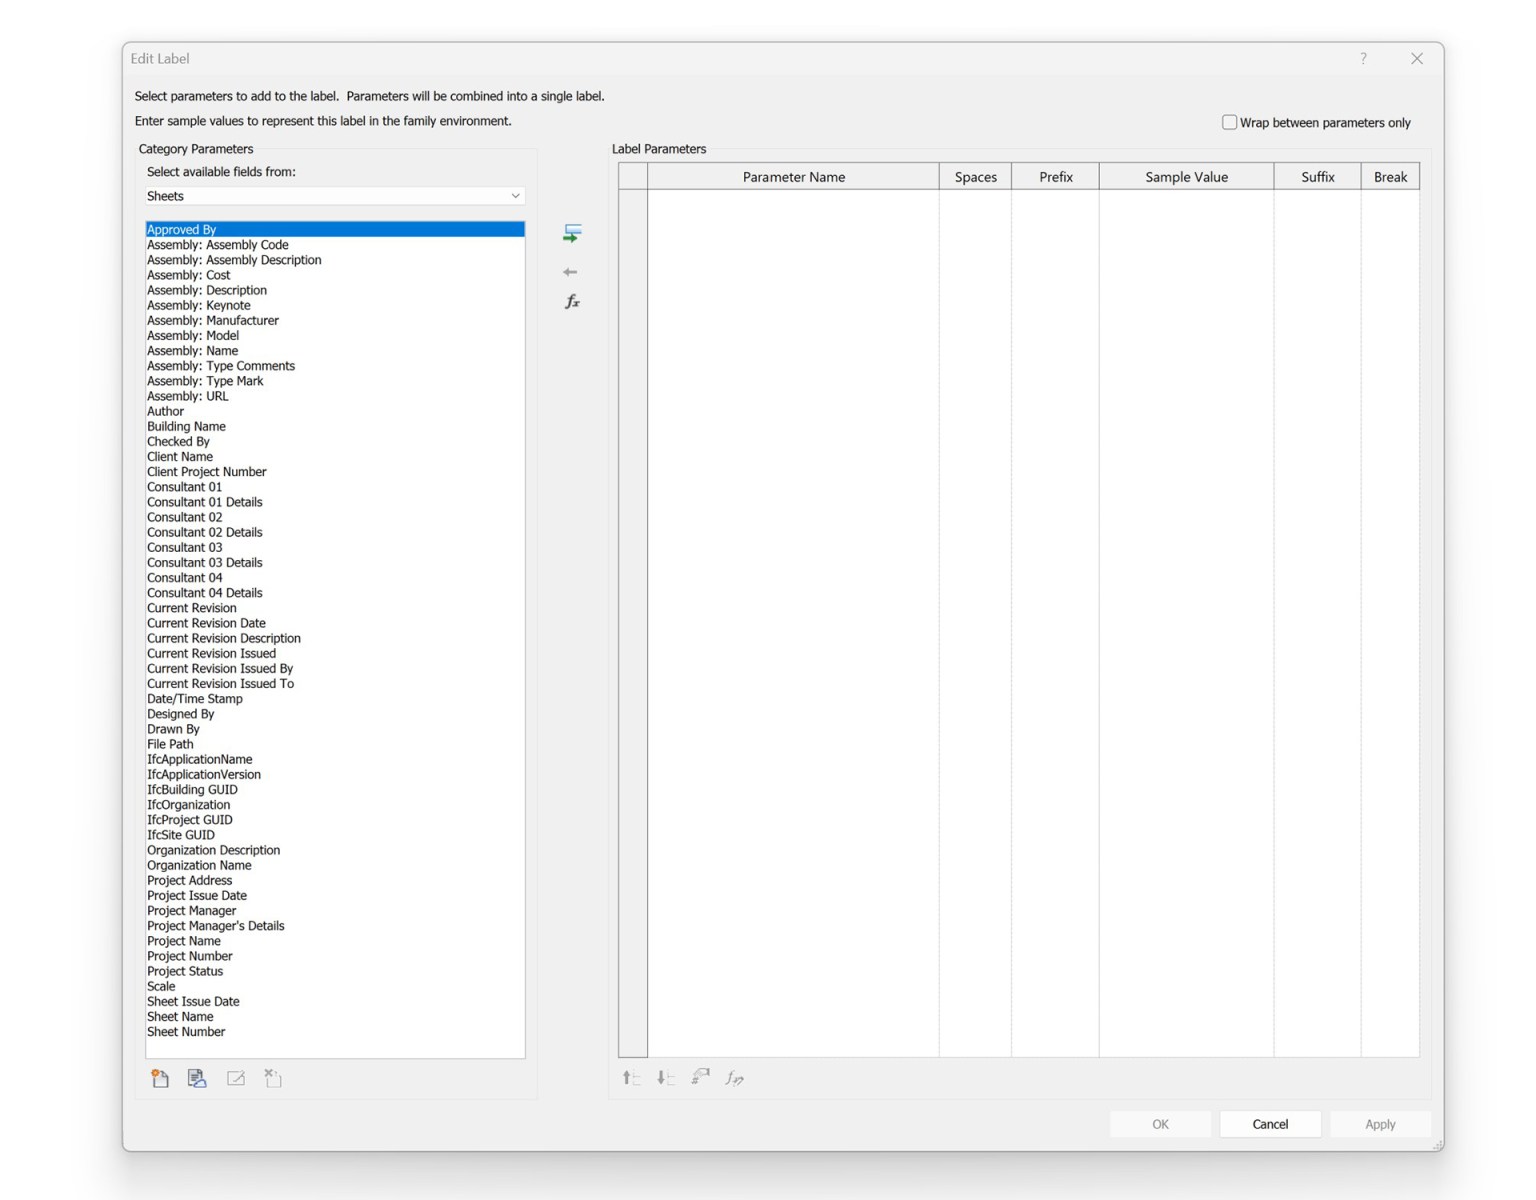Enable Wrap between parameters only
1536x1200 pixels.
tap(1229, 121)
